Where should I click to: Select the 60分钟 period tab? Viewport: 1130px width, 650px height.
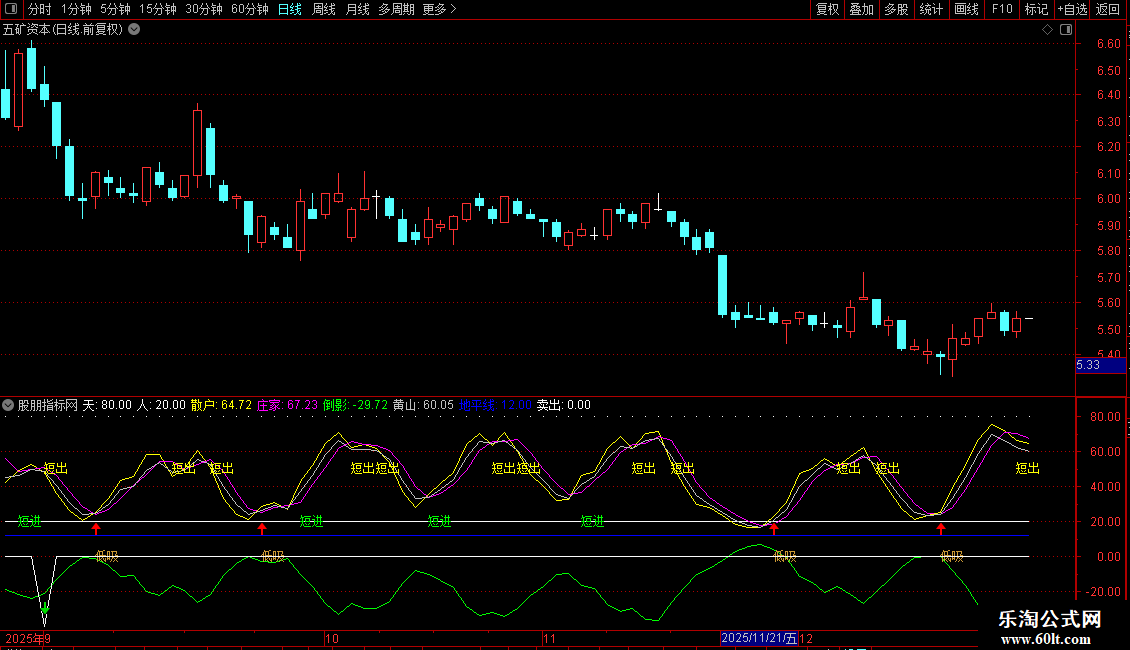point(249,10)
